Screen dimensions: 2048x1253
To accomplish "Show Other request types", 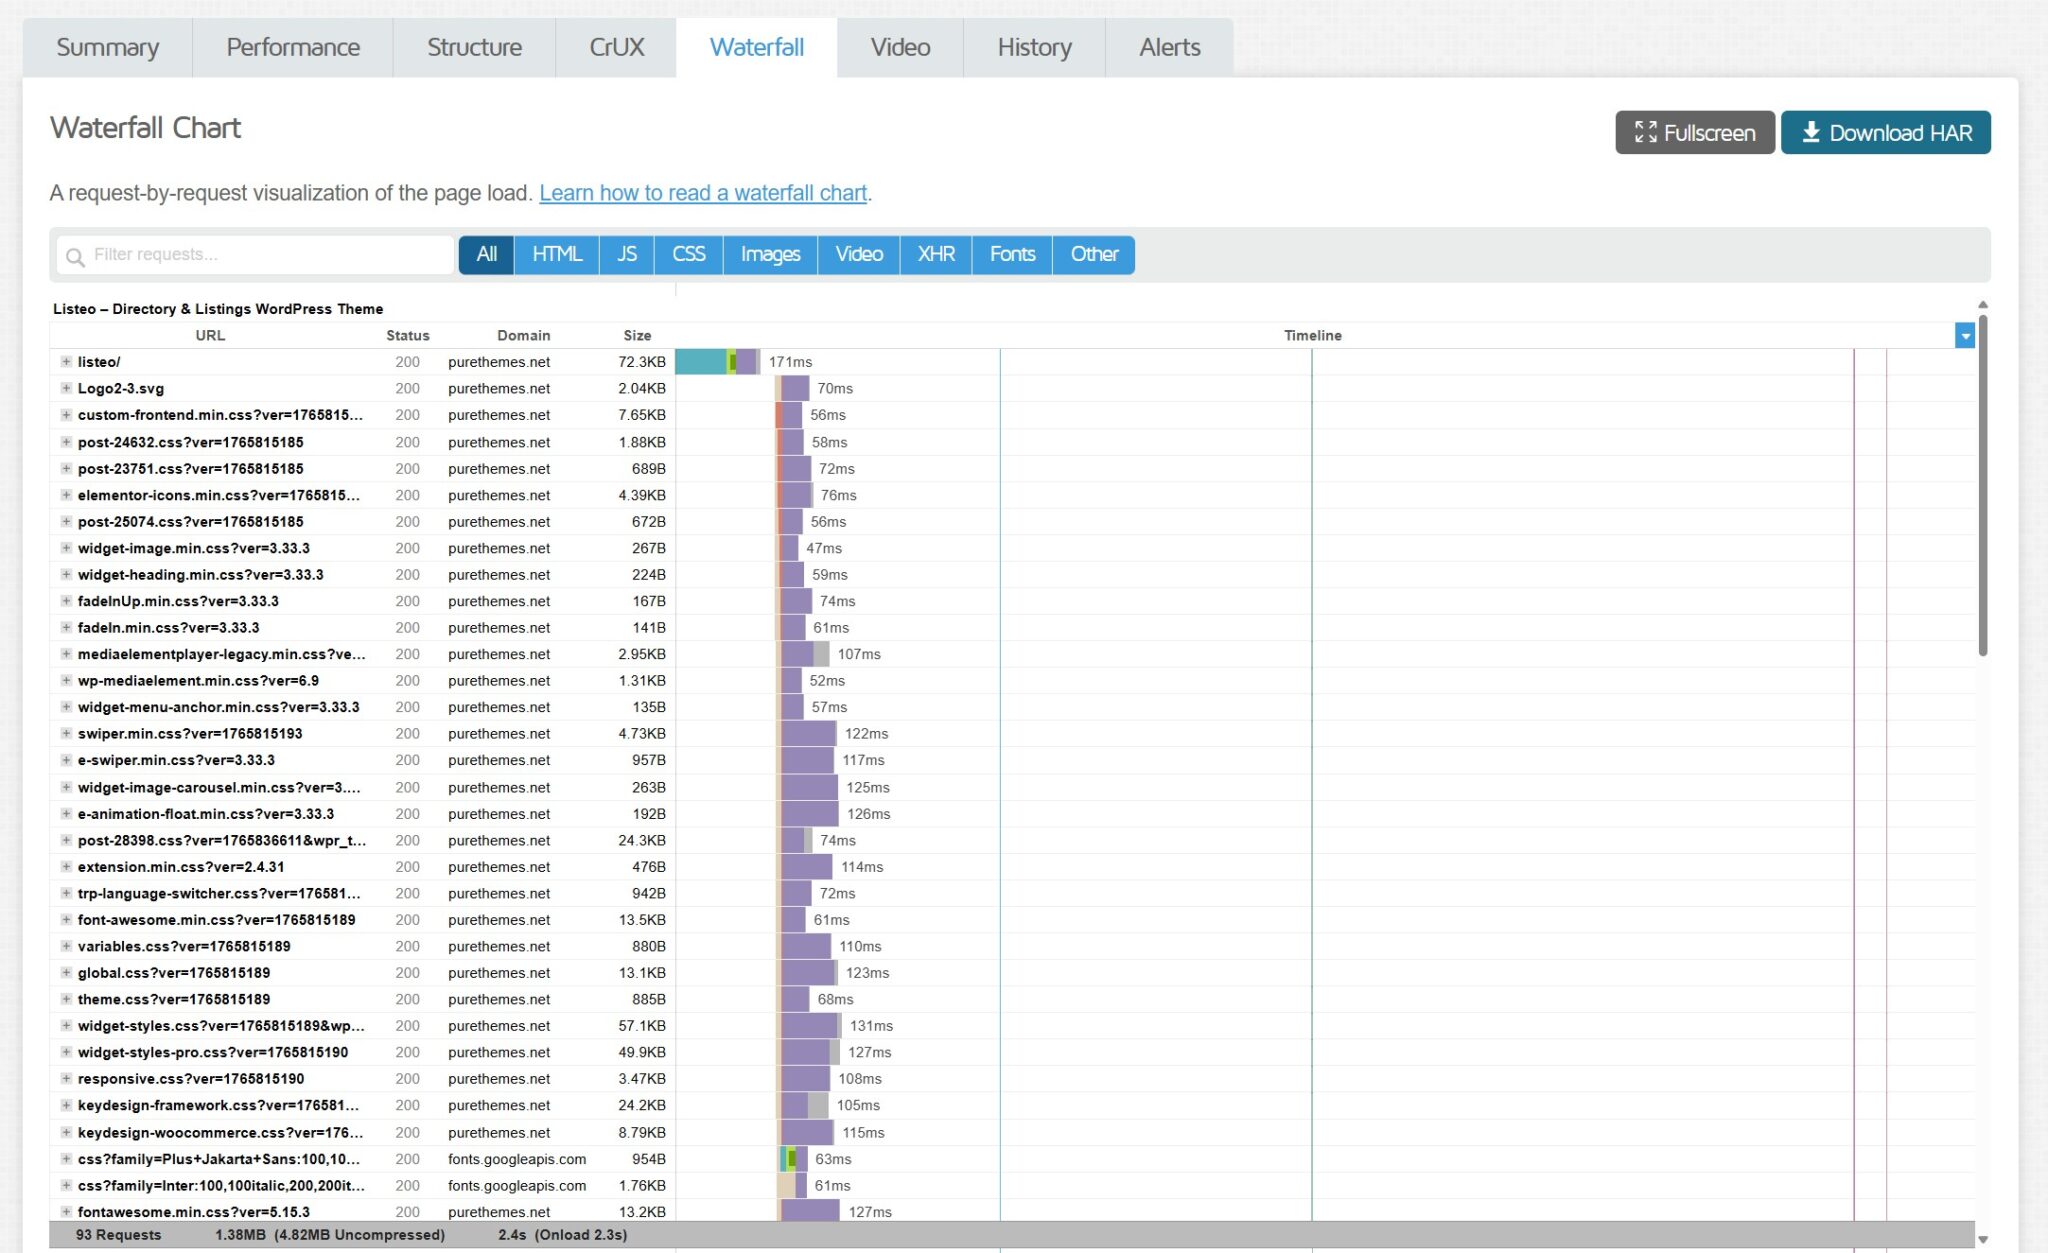I will point(1094,255).
